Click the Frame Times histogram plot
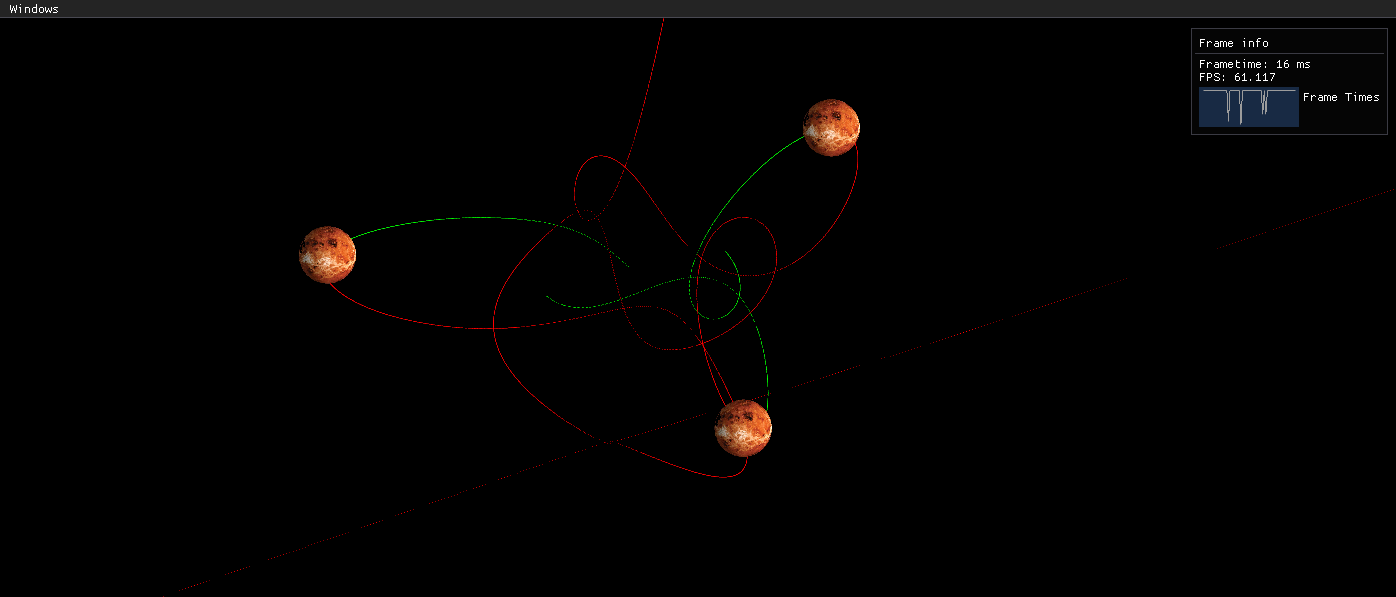 point(1248,107)
